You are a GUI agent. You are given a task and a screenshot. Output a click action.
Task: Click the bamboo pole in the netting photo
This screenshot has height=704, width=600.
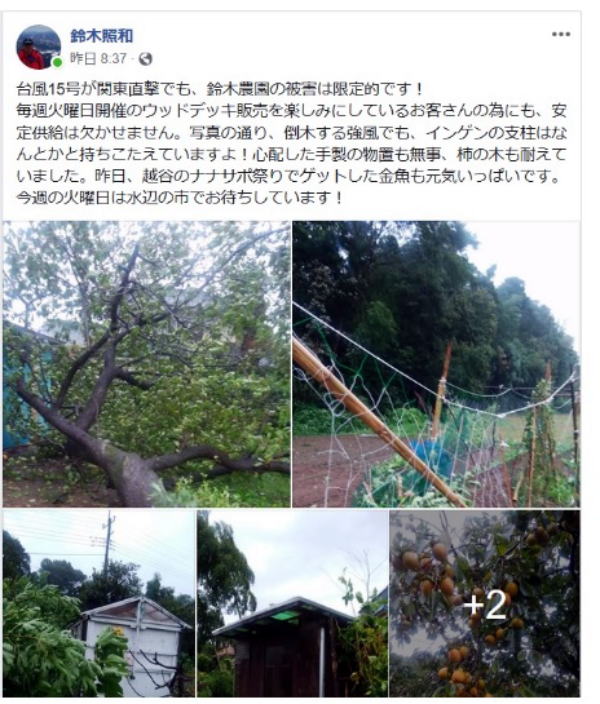(376, 421)
